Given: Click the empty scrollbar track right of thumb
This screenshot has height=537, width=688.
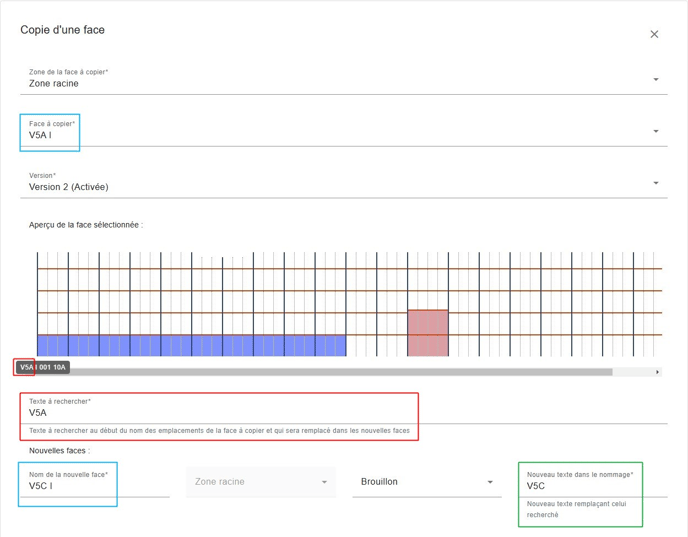Looking at the screenshot, I should point(632,372).
